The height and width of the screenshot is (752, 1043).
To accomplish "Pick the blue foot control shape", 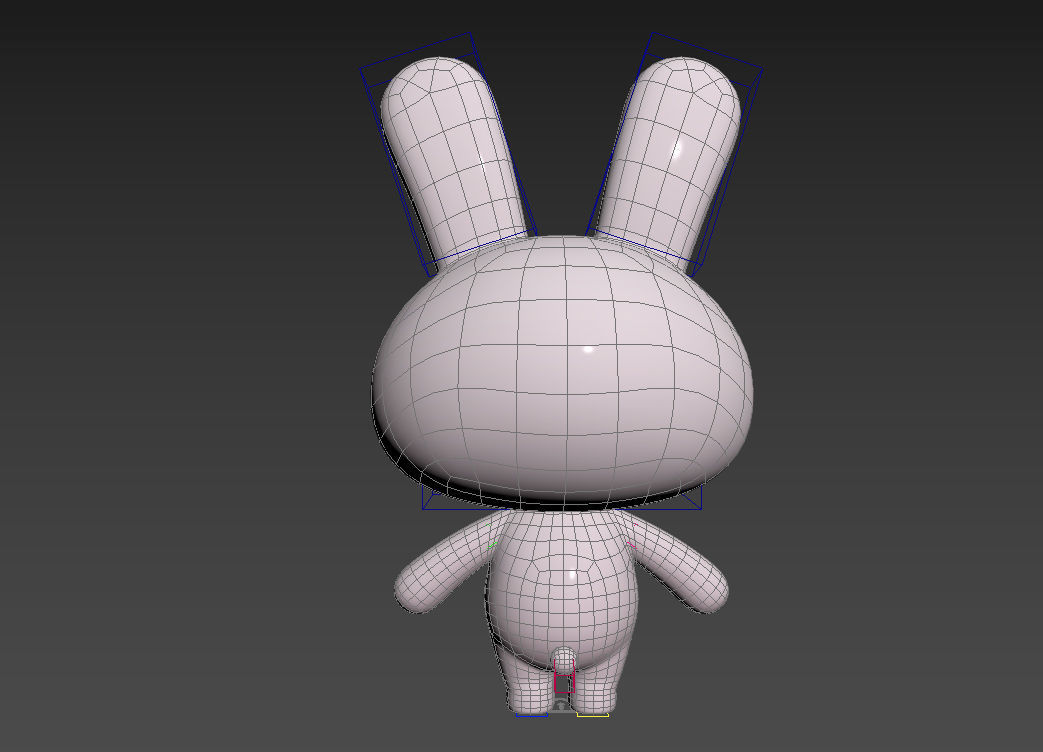I will (531, 715).
